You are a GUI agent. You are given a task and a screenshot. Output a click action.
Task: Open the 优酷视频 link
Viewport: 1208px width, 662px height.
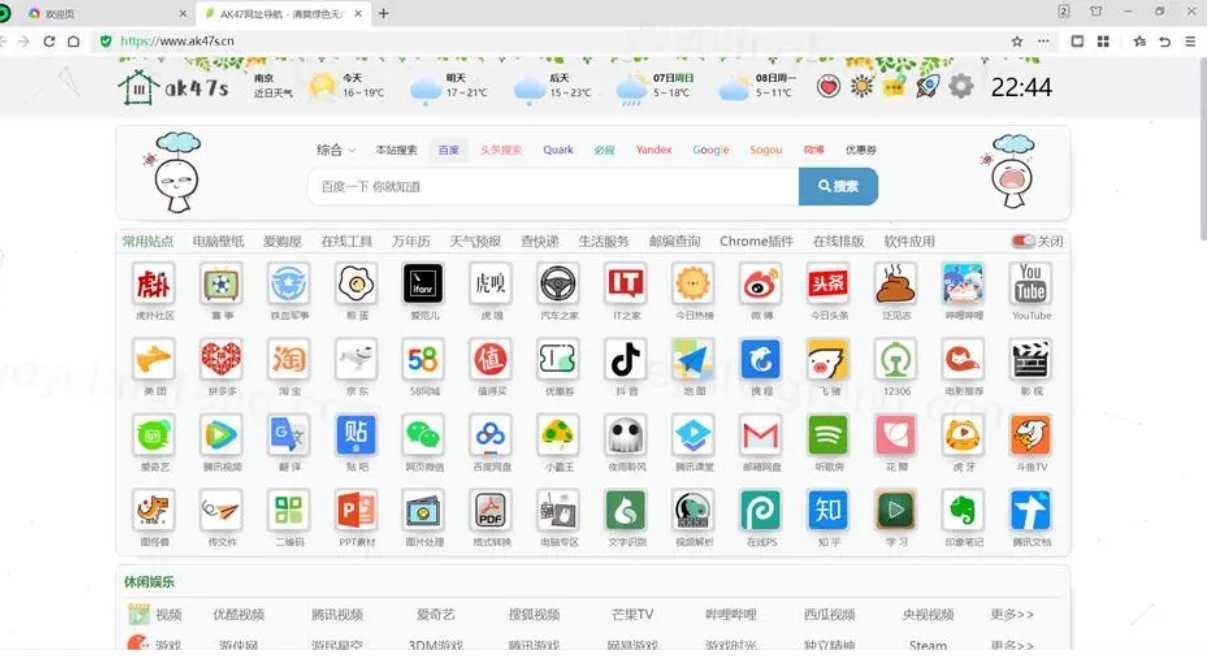pyautogui.click(x=239, y=614)
